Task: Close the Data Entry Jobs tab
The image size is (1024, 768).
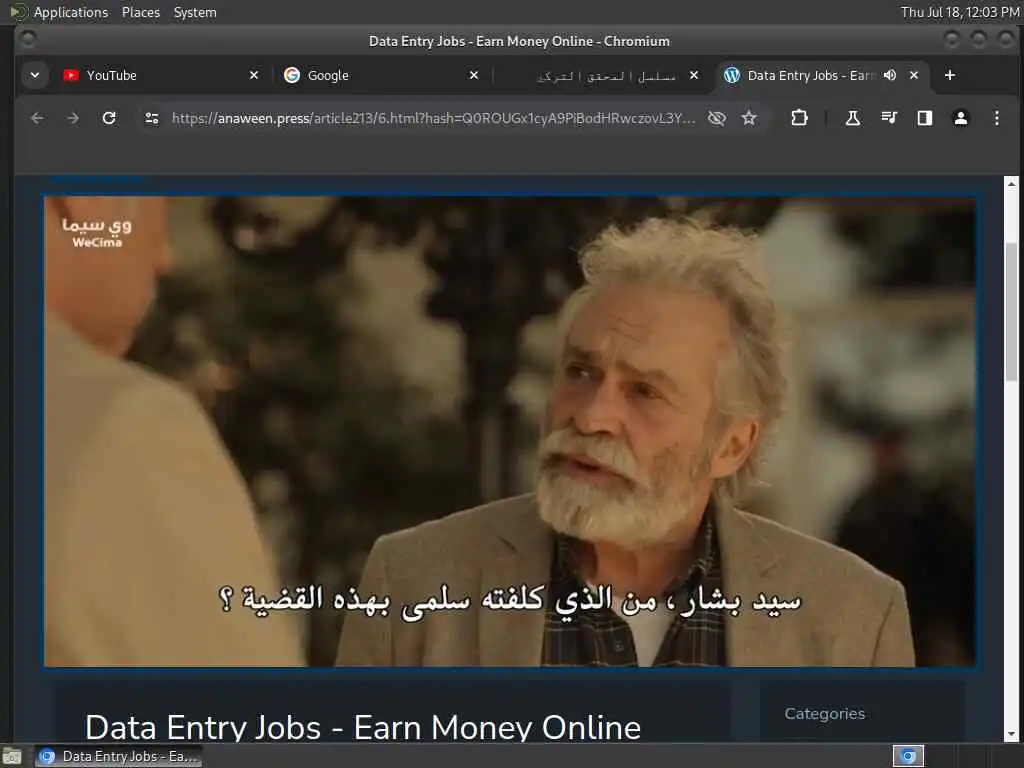Action: coord(914,75)
